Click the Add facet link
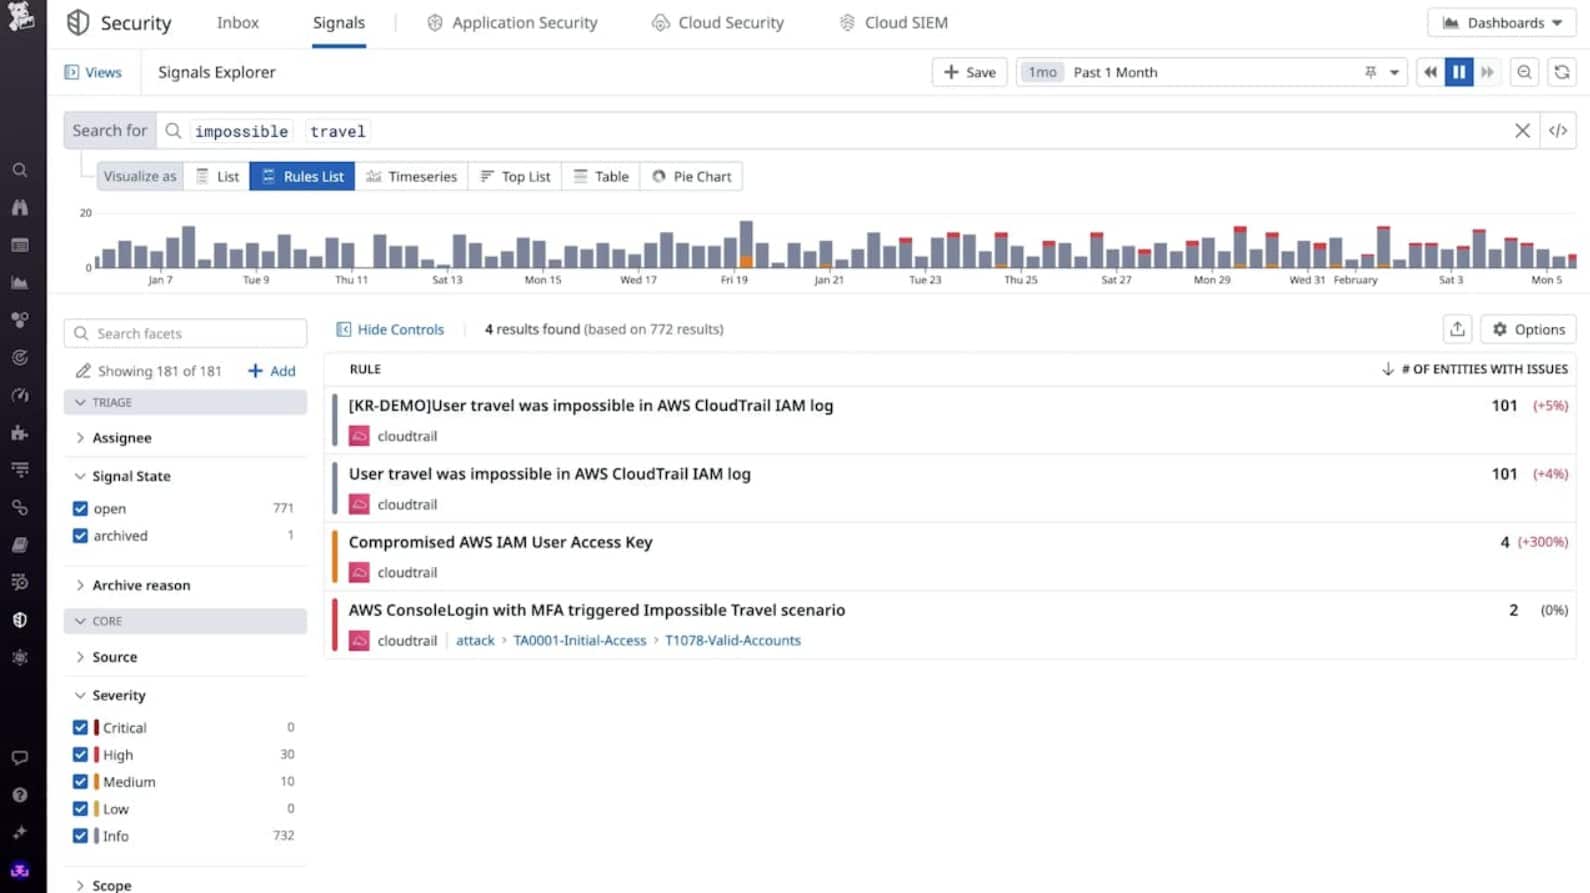Image resolution: width=1590 pixels, height=893 pixels. click(x=272, y=371)
